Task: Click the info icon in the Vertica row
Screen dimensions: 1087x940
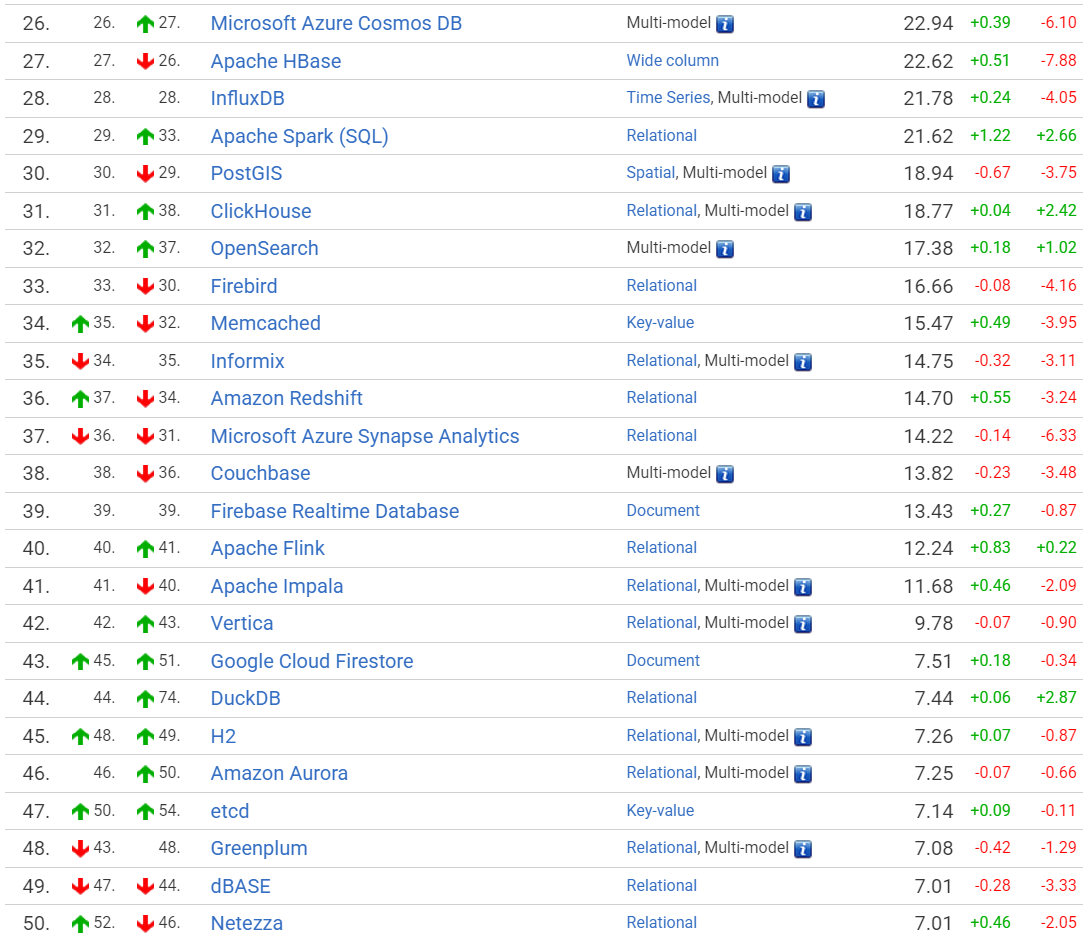Action: point(803,624)
